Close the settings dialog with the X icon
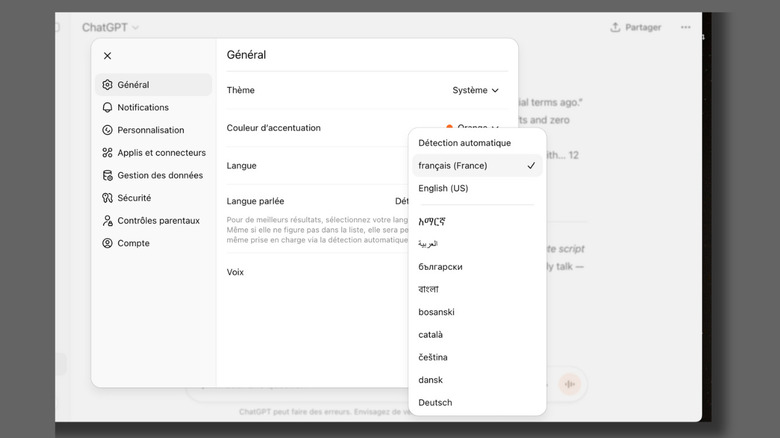This screenshot has height=438, width=780. point(108,56)
